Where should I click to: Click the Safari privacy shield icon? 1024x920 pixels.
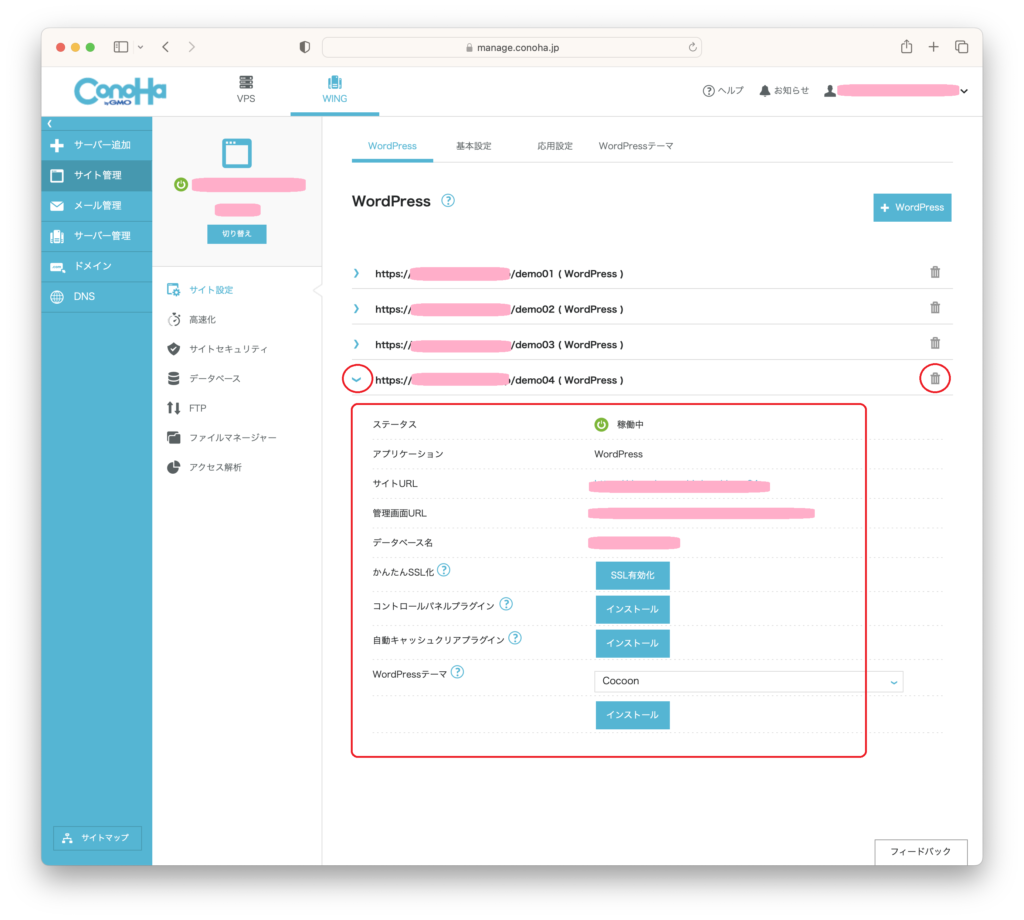304,47
